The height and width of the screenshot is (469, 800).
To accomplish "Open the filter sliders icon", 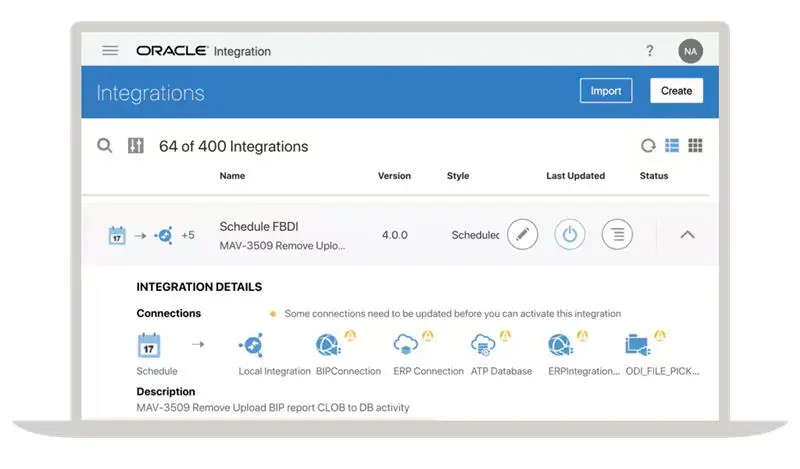I will (x=136, y=146).
